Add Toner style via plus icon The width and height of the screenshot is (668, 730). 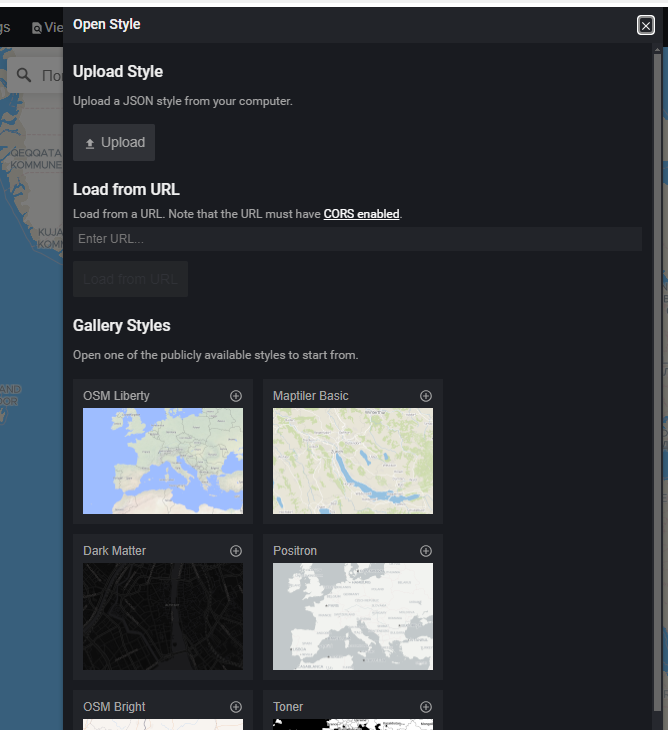[x=425, y=707]
